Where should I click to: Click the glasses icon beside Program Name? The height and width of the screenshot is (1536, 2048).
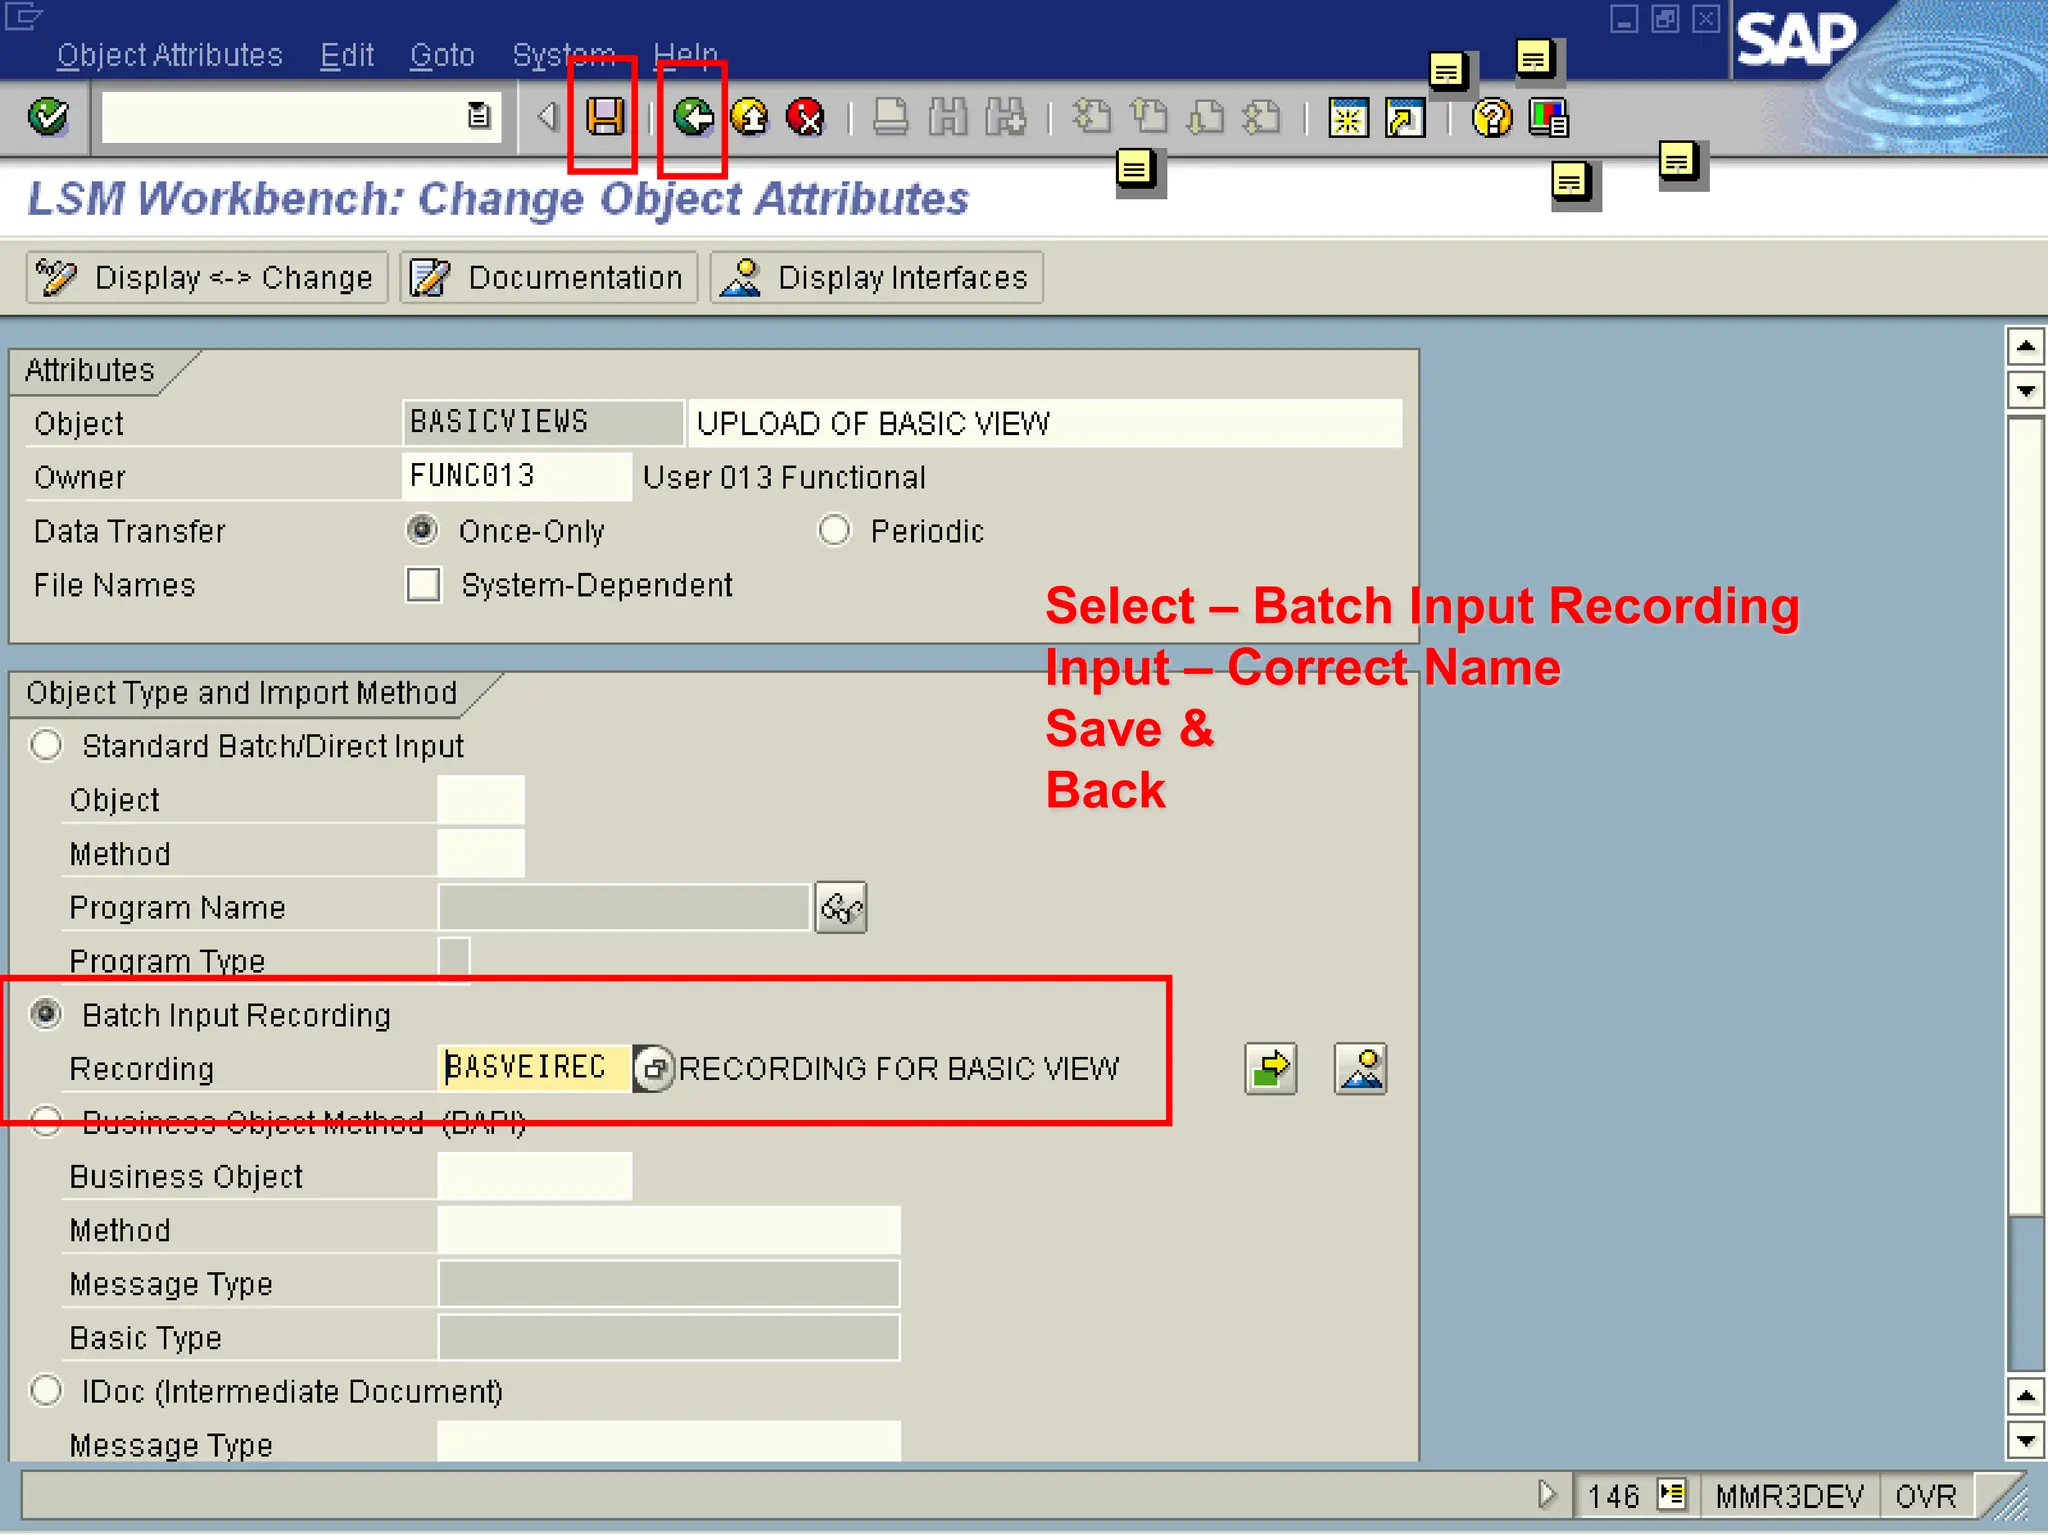pos(841,907)
